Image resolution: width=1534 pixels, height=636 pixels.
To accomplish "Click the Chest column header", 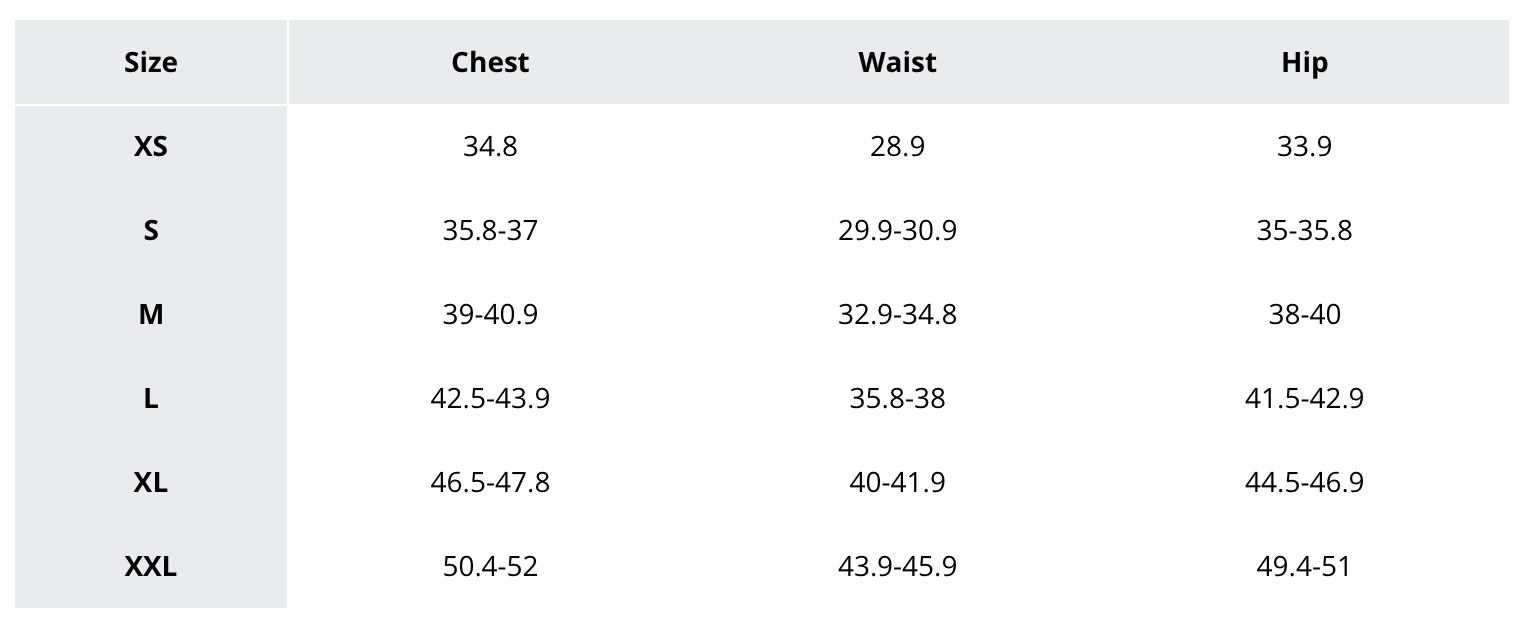I will point(490,62).
